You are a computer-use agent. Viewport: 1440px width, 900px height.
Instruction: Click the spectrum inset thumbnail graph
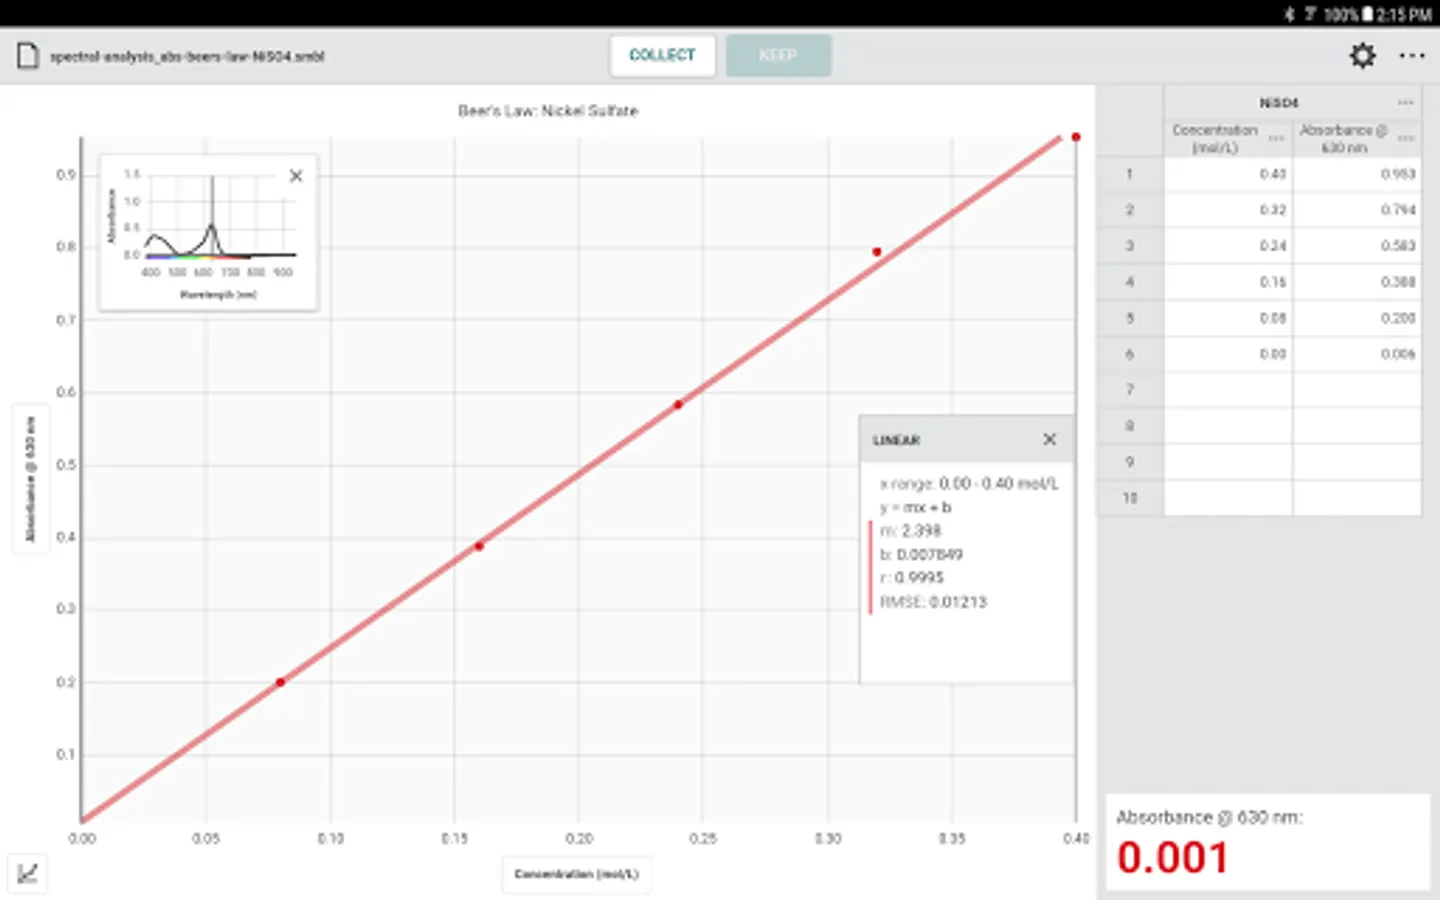209,232
